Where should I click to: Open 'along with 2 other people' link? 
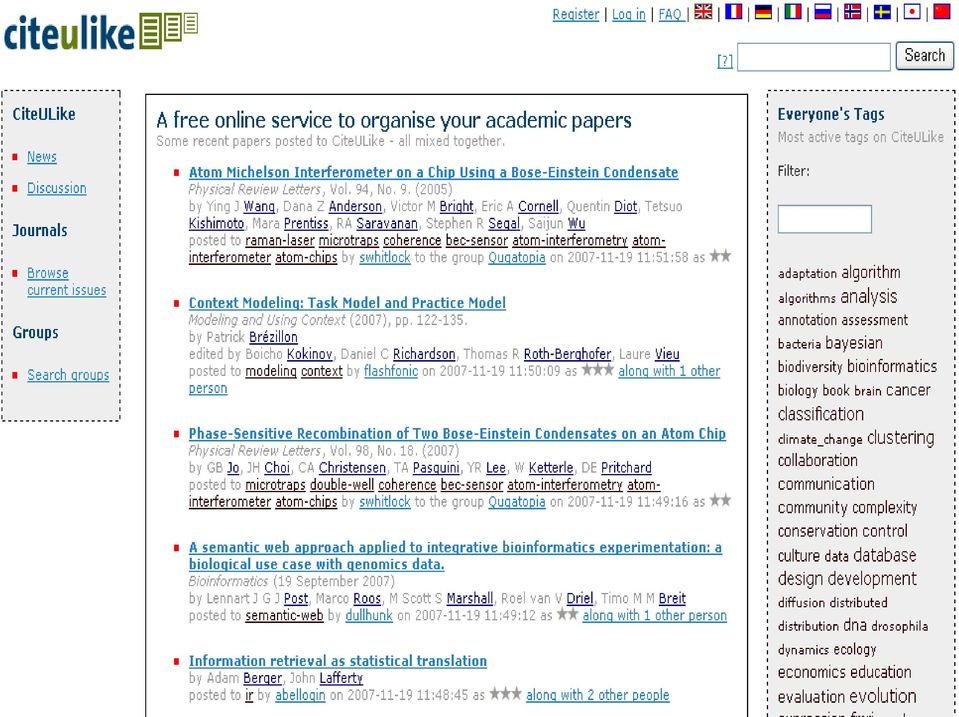[x=598, y=696]
